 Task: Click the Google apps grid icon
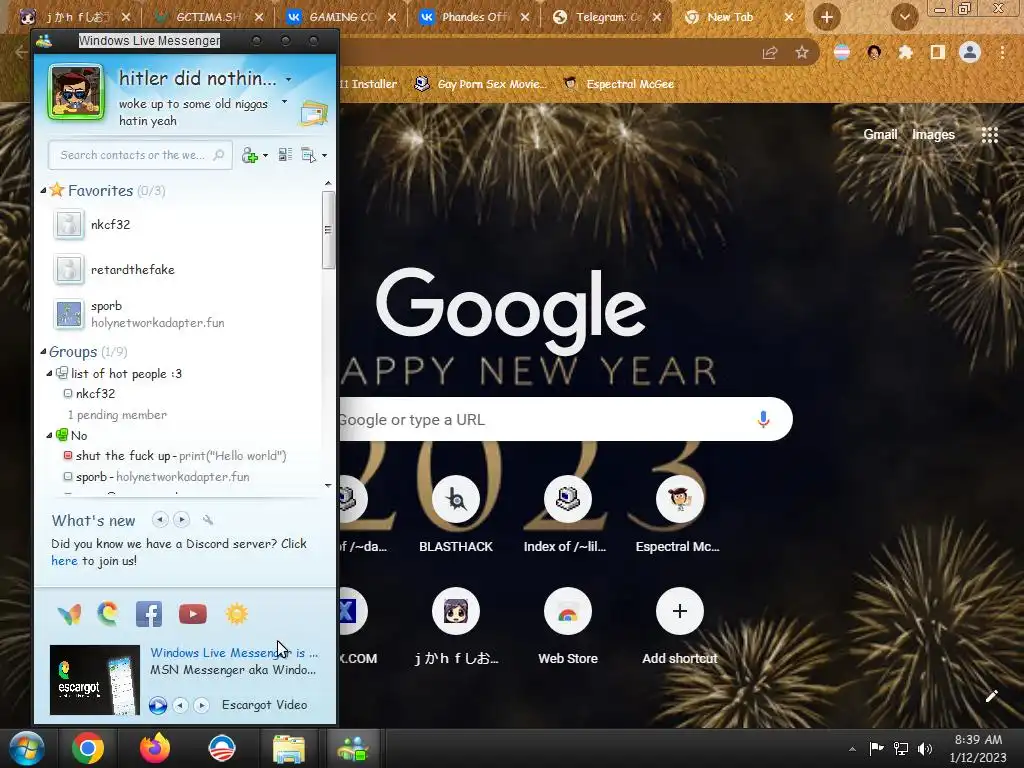click(990, 135)
